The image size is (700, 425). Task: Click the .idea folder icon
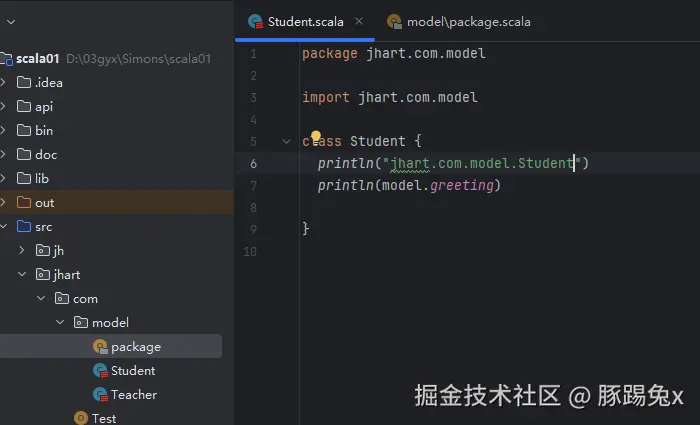click(24, 82)
